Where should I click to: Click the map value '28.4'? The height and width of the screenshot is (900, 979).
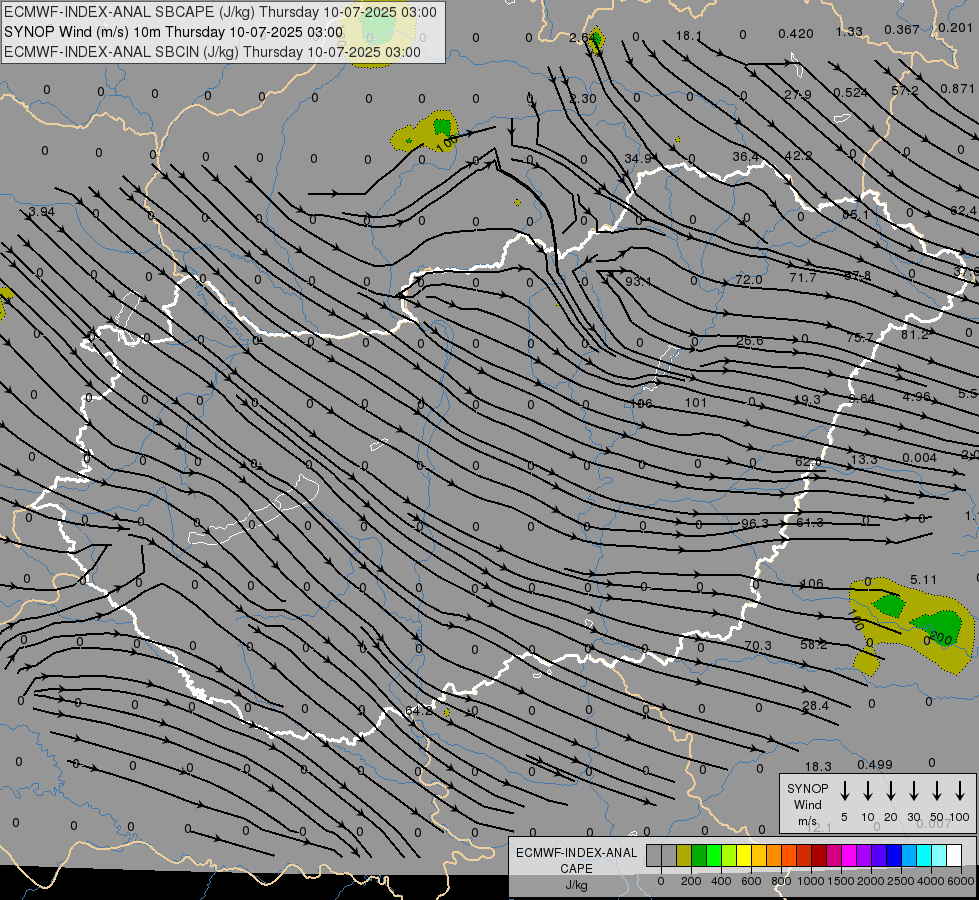pyautogui.click(x=815, y=706)
